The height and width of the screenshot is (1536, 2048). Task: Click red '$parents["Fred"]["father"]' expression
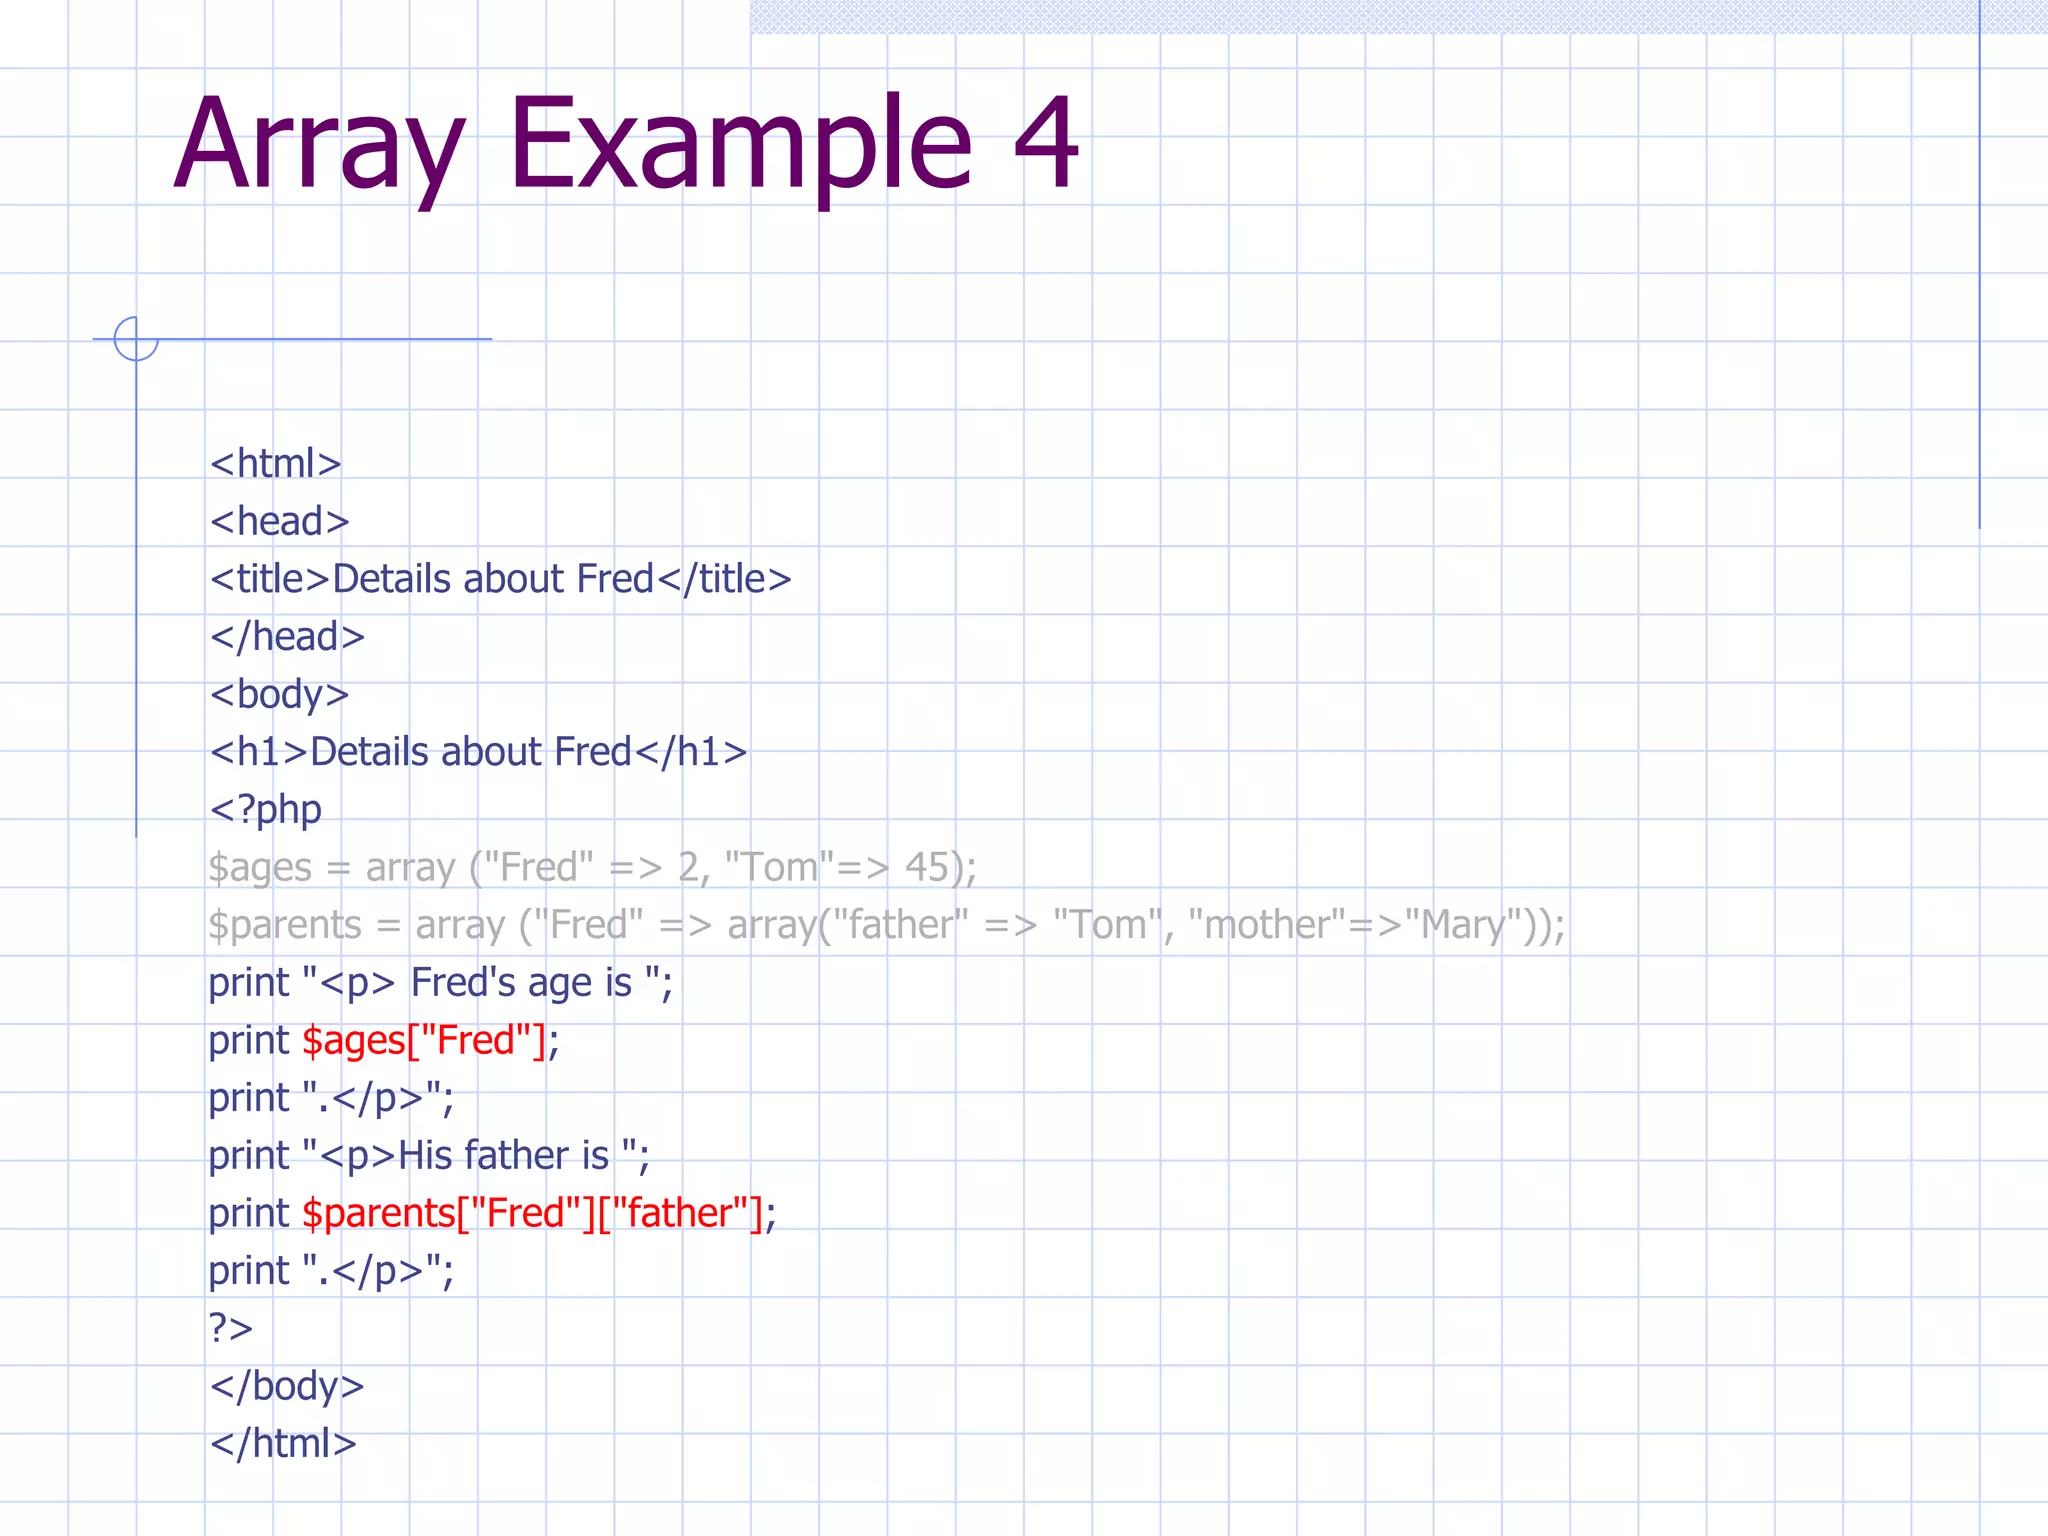click(533, 1214)
